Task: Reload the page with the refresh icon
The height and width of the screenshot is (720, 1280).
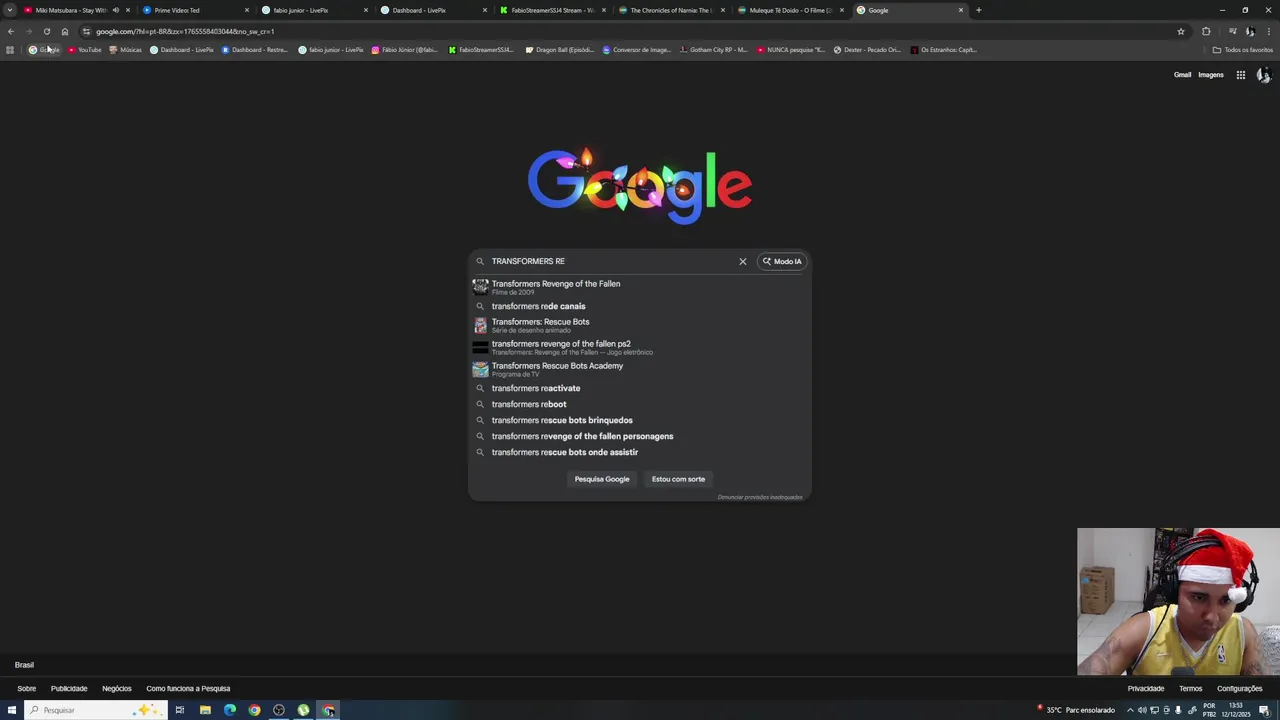Action: (x=46, y=31)
